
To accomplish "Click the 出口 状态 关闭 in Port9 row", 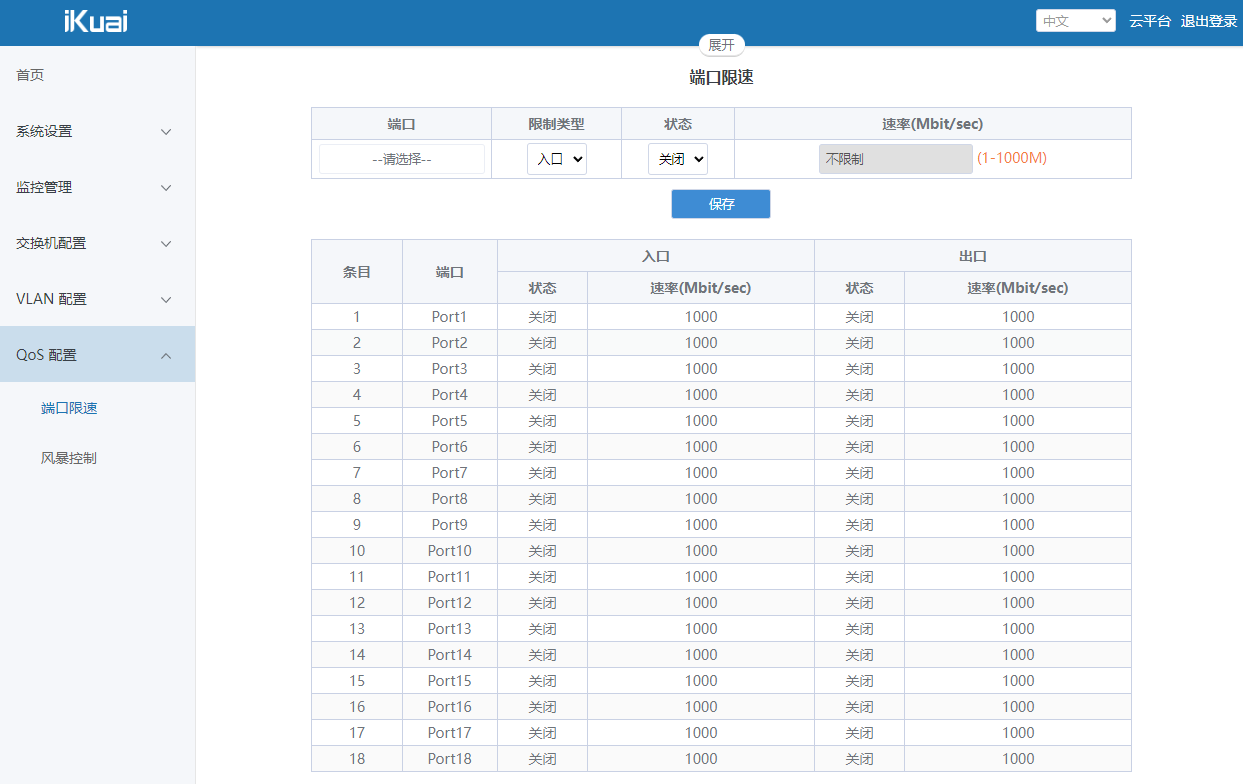I will 860,525.
